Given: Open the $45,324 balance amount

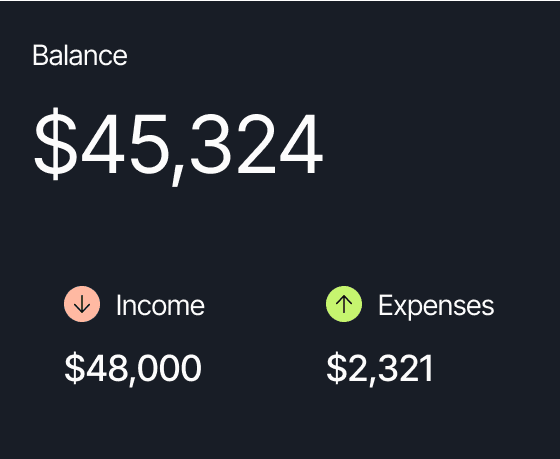Looking at the screenshot, I should 178,146.
